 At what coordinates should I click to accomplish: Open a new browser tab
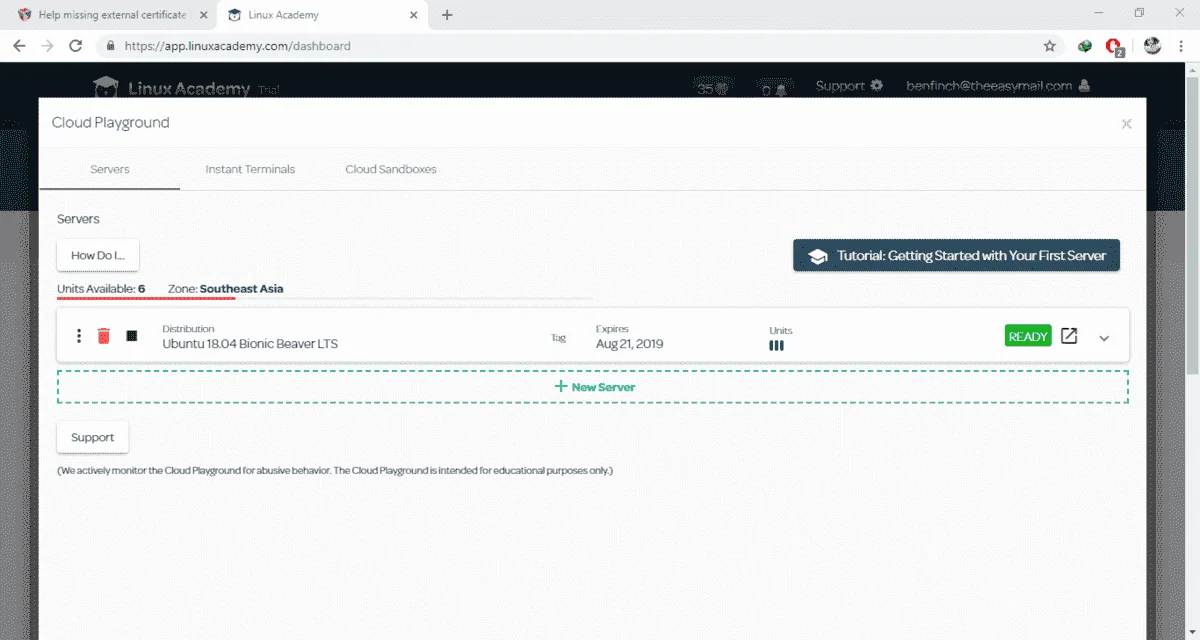[447, 15]
